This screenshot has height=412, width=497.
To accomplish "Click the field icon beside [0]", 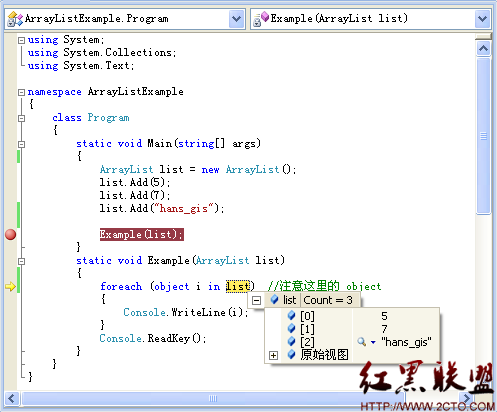I will 291,315.
